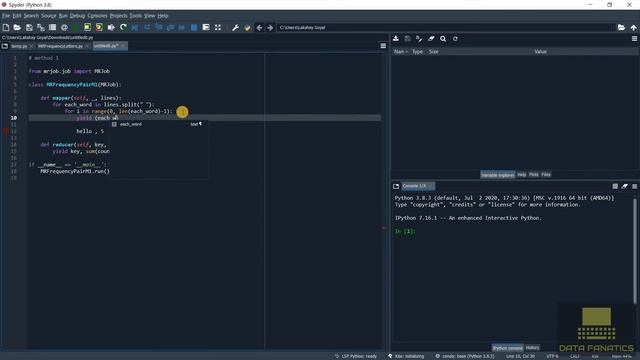Interrupt the kernel with the console stop icon
The width and height of the screenshot is (640, 360).
(615, 186)
